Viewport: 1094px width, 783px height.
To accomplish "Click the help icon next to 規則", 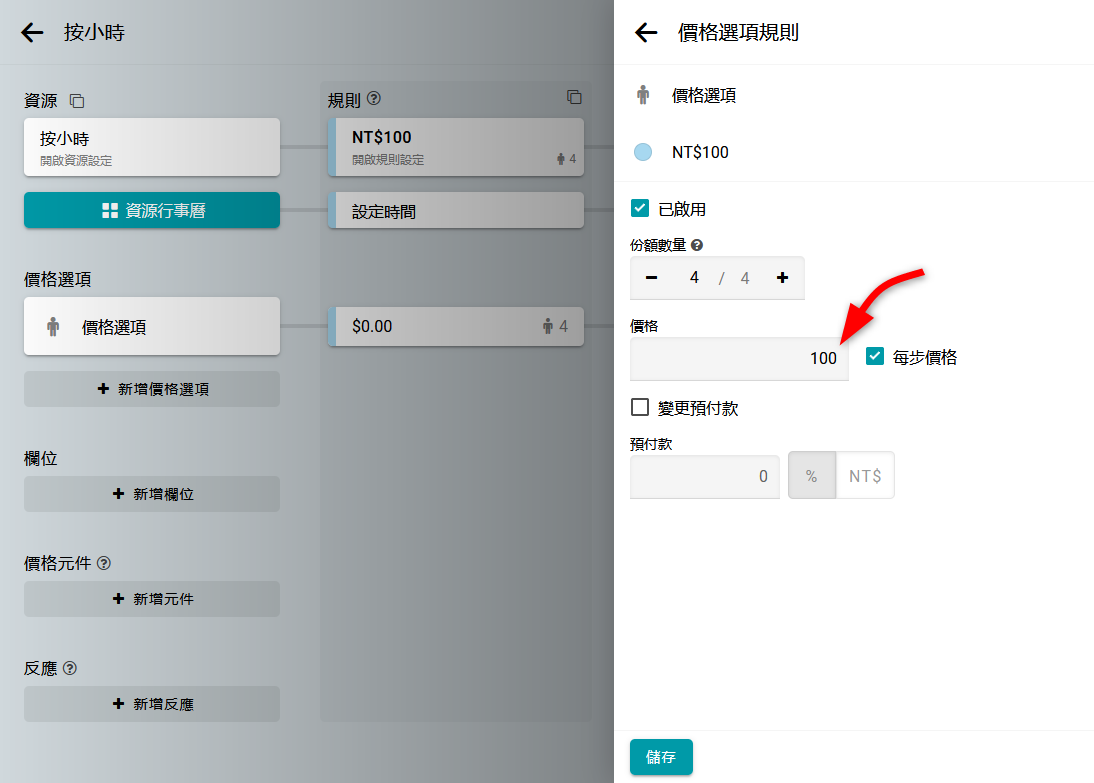I will pyautogui.click(x=374, y=99).
